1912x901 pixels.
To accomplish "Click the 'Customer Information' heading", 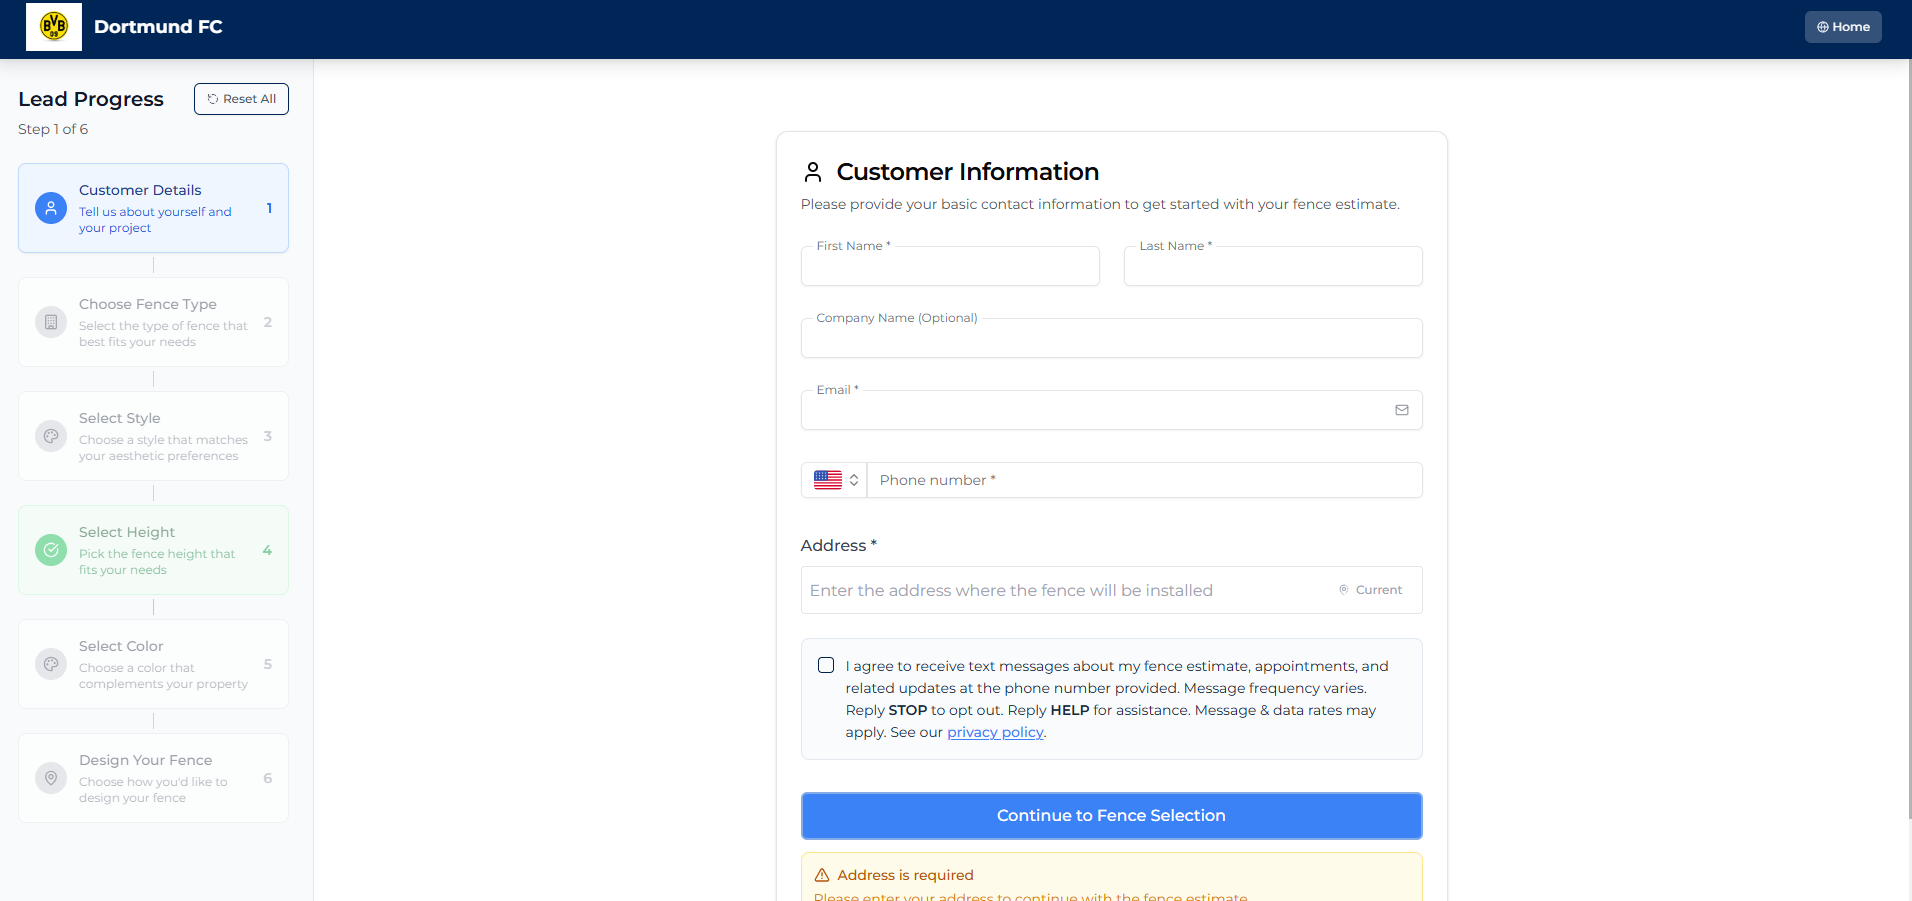I will 967,172.
